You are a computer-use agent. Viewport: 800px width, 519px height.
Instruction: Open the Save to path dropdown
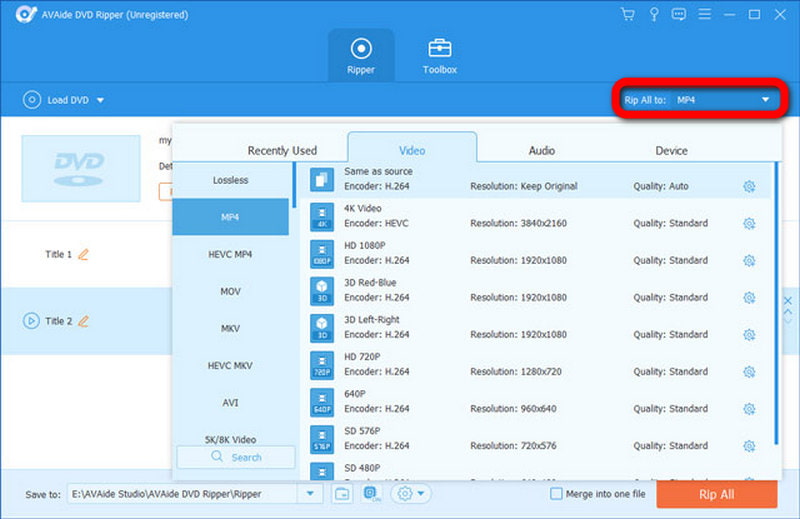click(310, 494)
